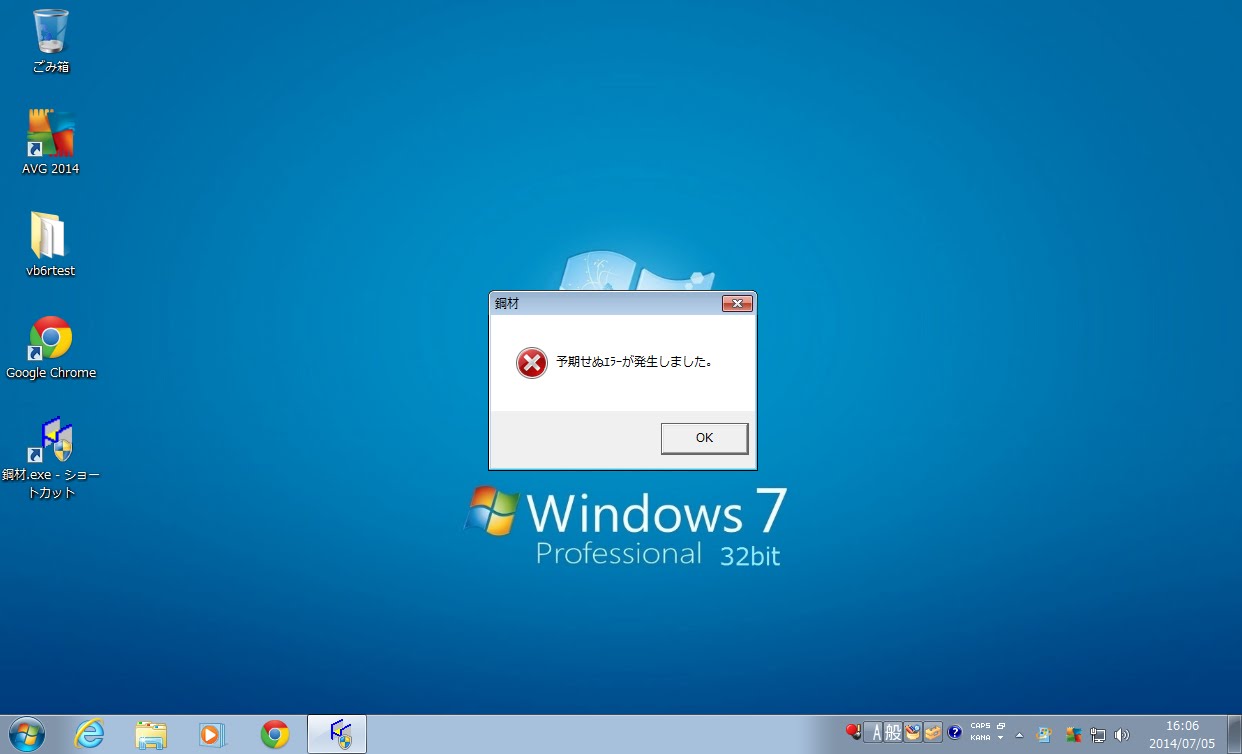1242x754 pixels.
Task: Open Windows Explorer from the taskbar
Action: coord(151,735)
